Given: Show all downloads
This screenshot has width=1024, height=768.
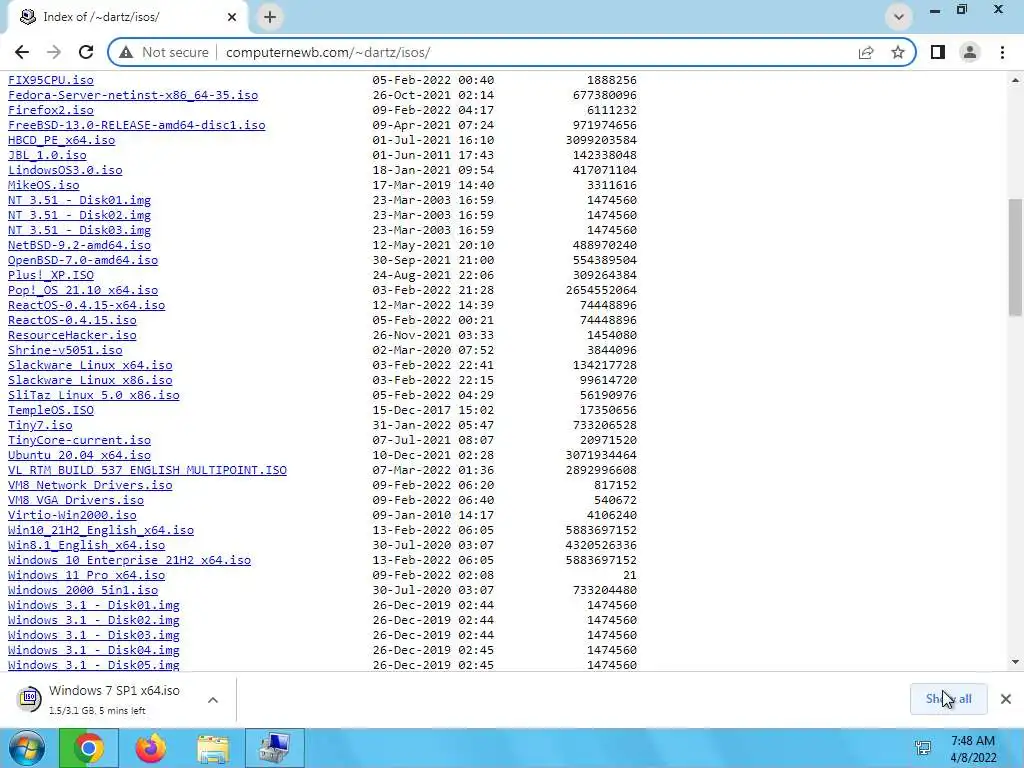Looking at the screenshot, I should (x=948, y=699).
